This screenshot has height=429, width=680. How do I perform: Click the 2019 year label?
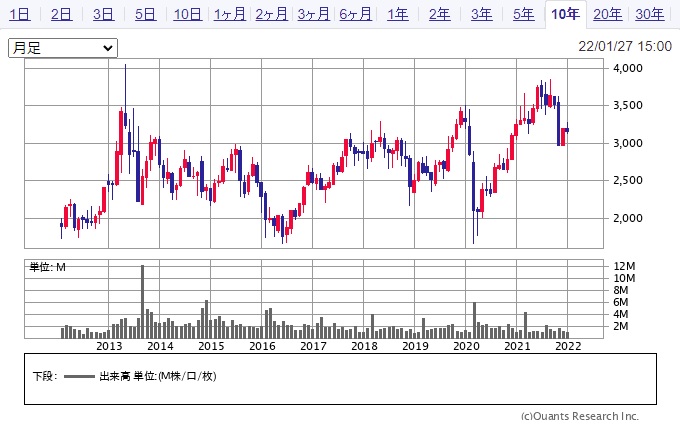tap(415, 346)
